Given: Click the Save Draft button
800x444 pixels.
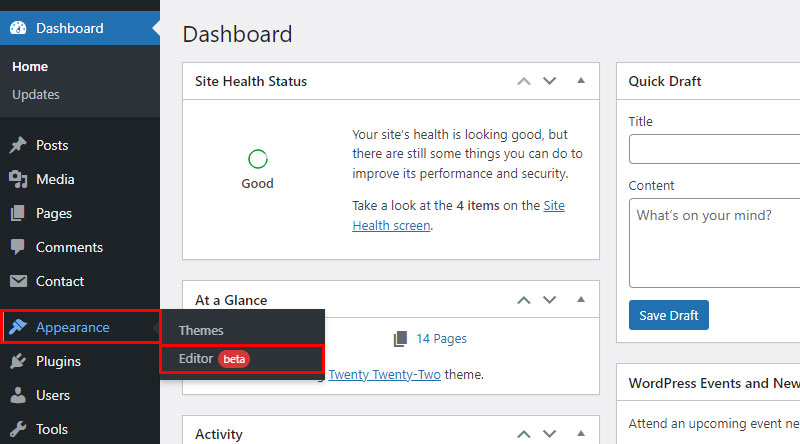Looking at the screenshot, I should [x=668, y=315].
